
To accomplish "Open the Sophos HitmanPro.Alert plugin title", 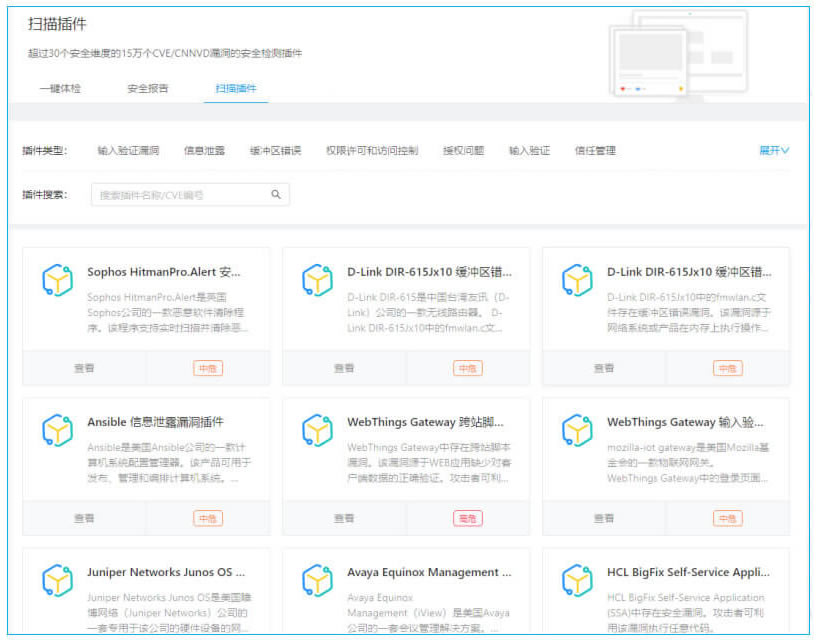I will pyautogui.click(x=164, y=272).
